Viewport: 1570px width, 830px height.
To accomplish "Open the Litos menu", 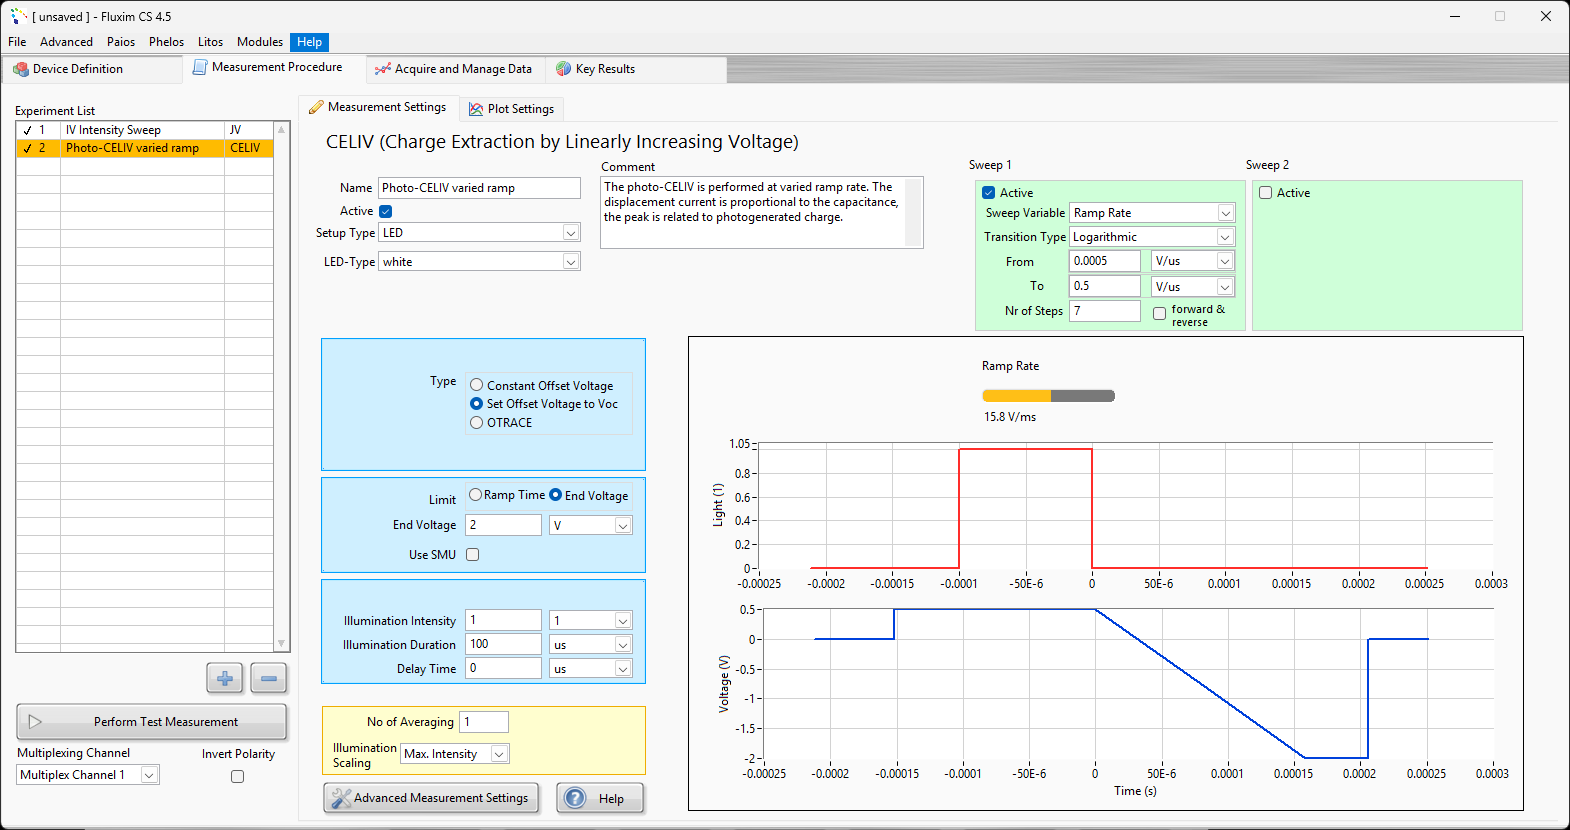I will pyautogui.click(x=210, y=42).
